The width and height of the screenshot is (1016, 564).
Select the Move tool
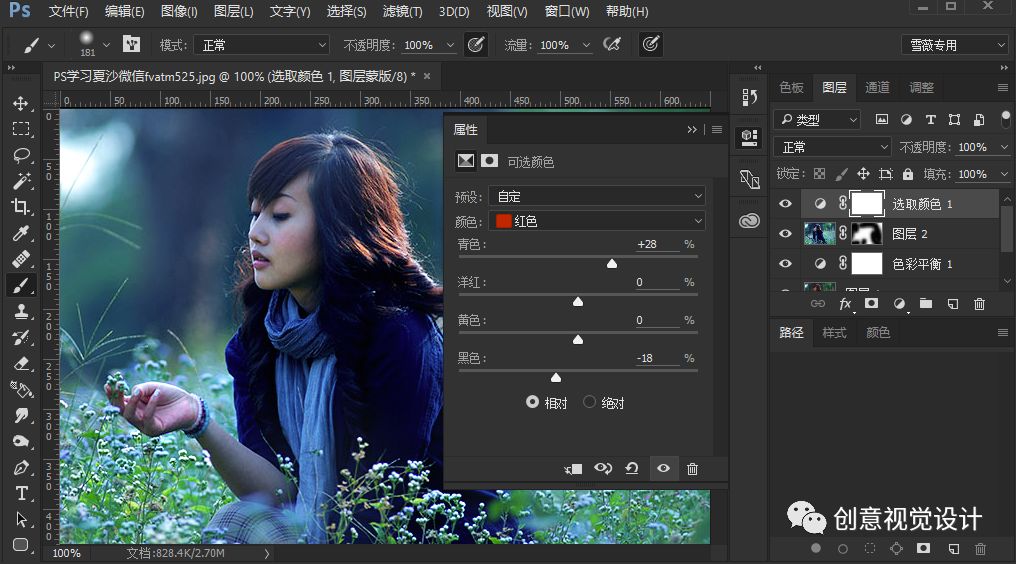(x=21, y=103)
